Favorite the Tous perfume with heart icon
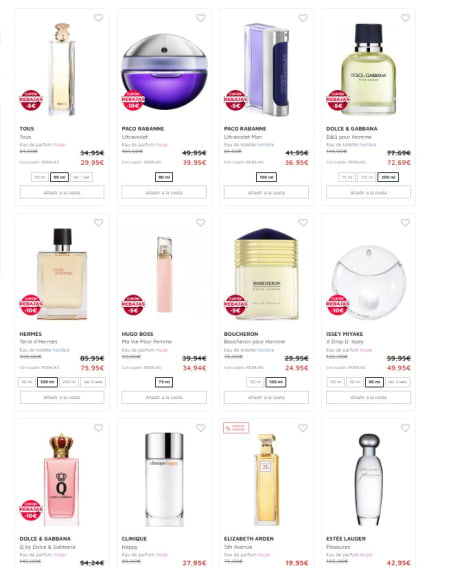This screenshot has height=568, width=475. coord(99,18)
